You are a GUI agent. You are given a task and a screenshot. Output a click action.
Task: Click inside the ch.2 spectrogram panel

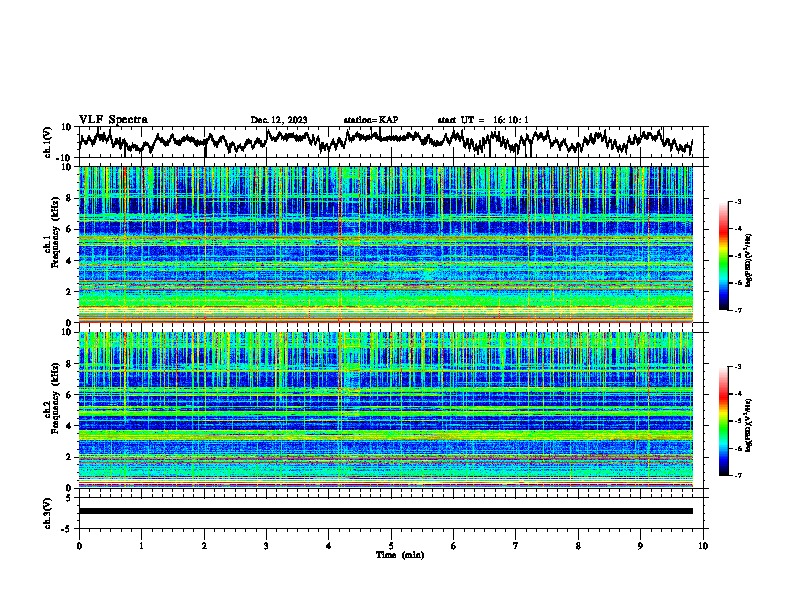click(386, 410)
